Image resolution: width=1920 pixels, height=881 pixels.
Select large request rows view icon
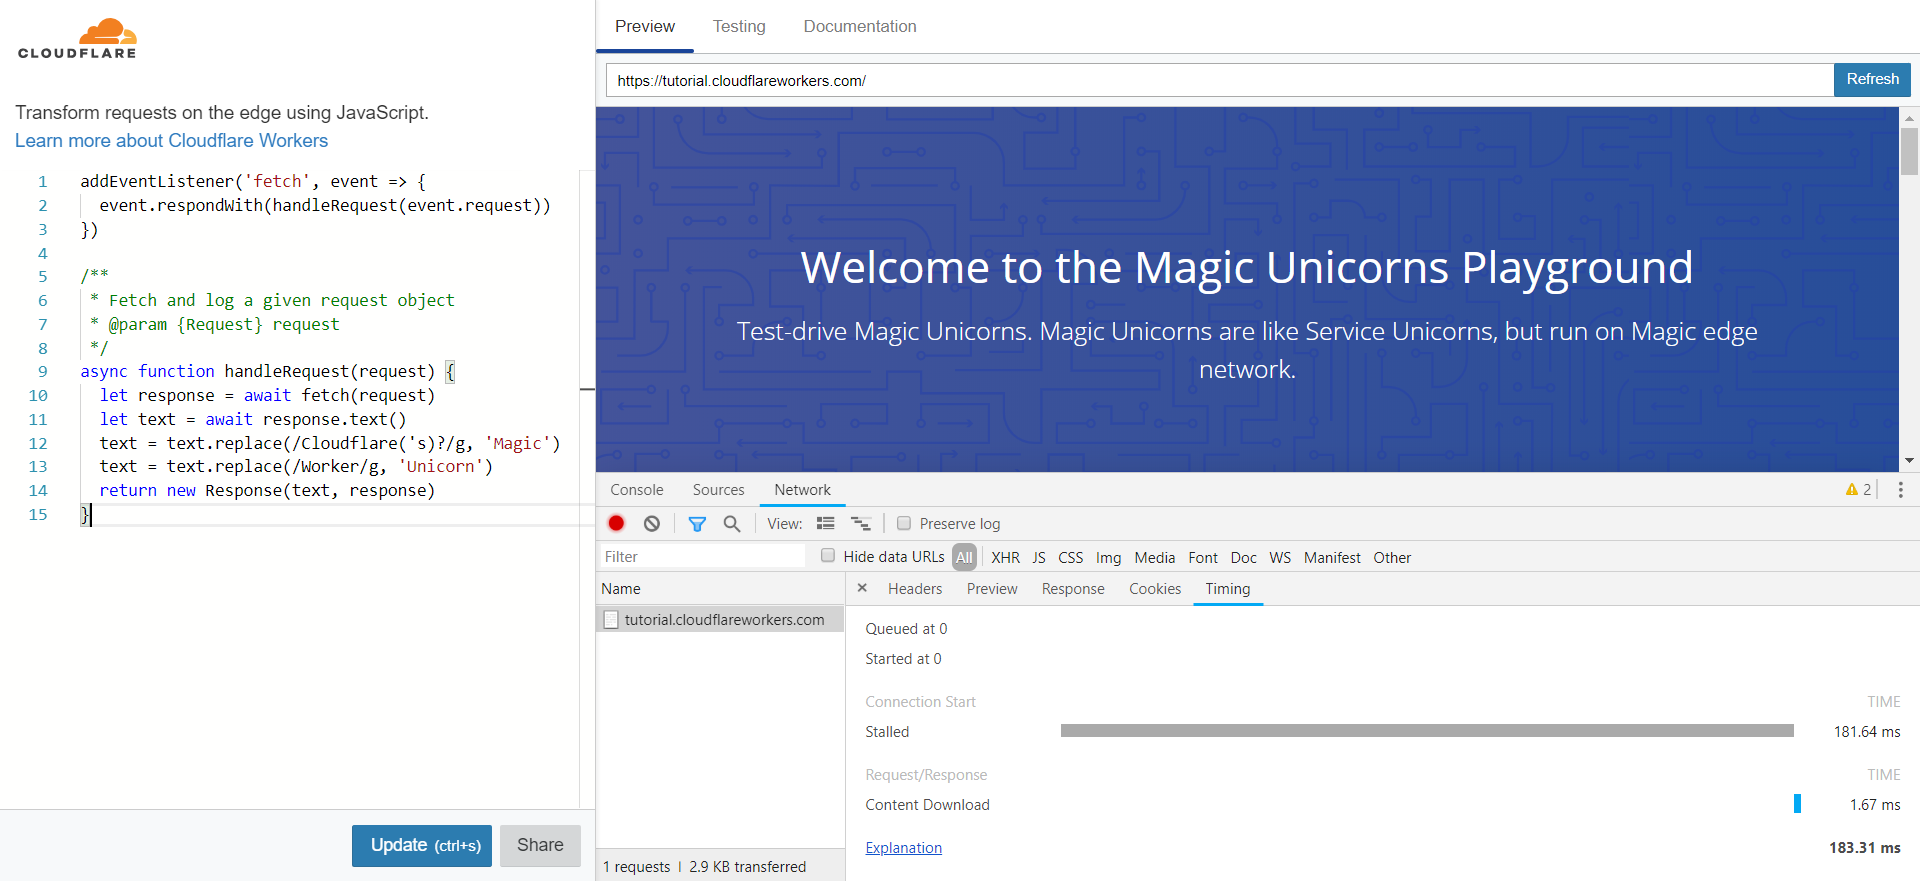825,523
